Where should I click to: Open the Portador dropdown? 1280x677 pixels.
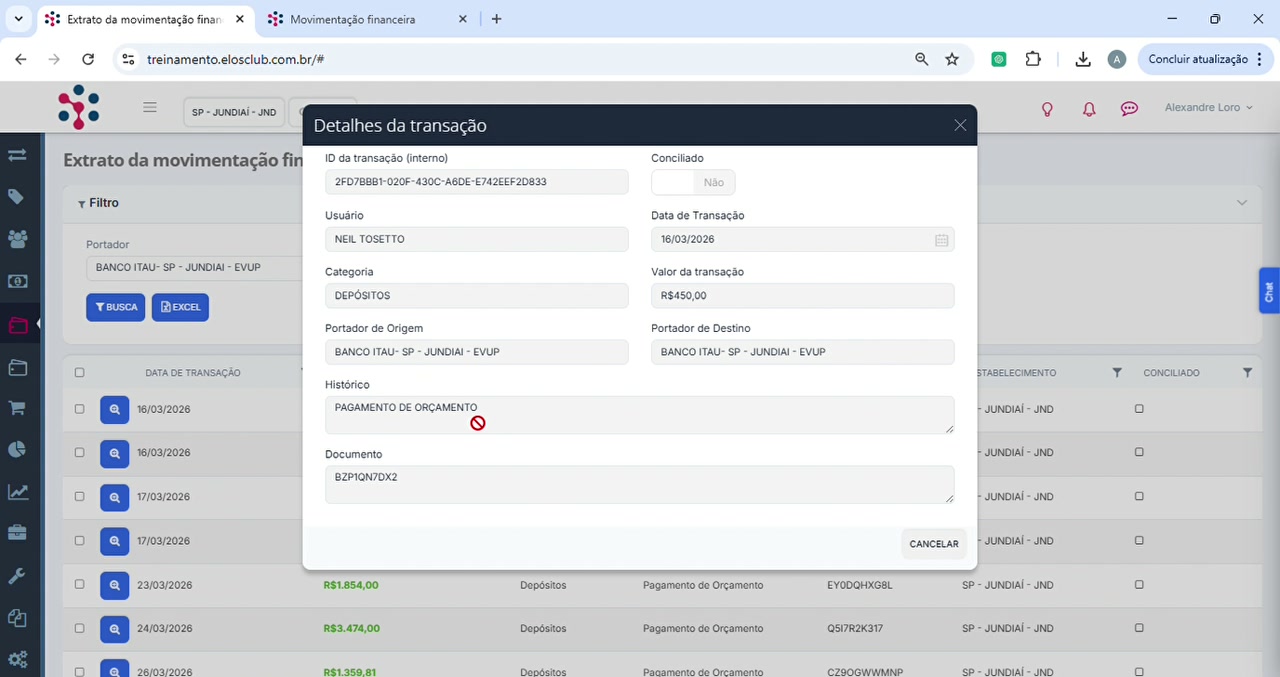pos(195,268)
